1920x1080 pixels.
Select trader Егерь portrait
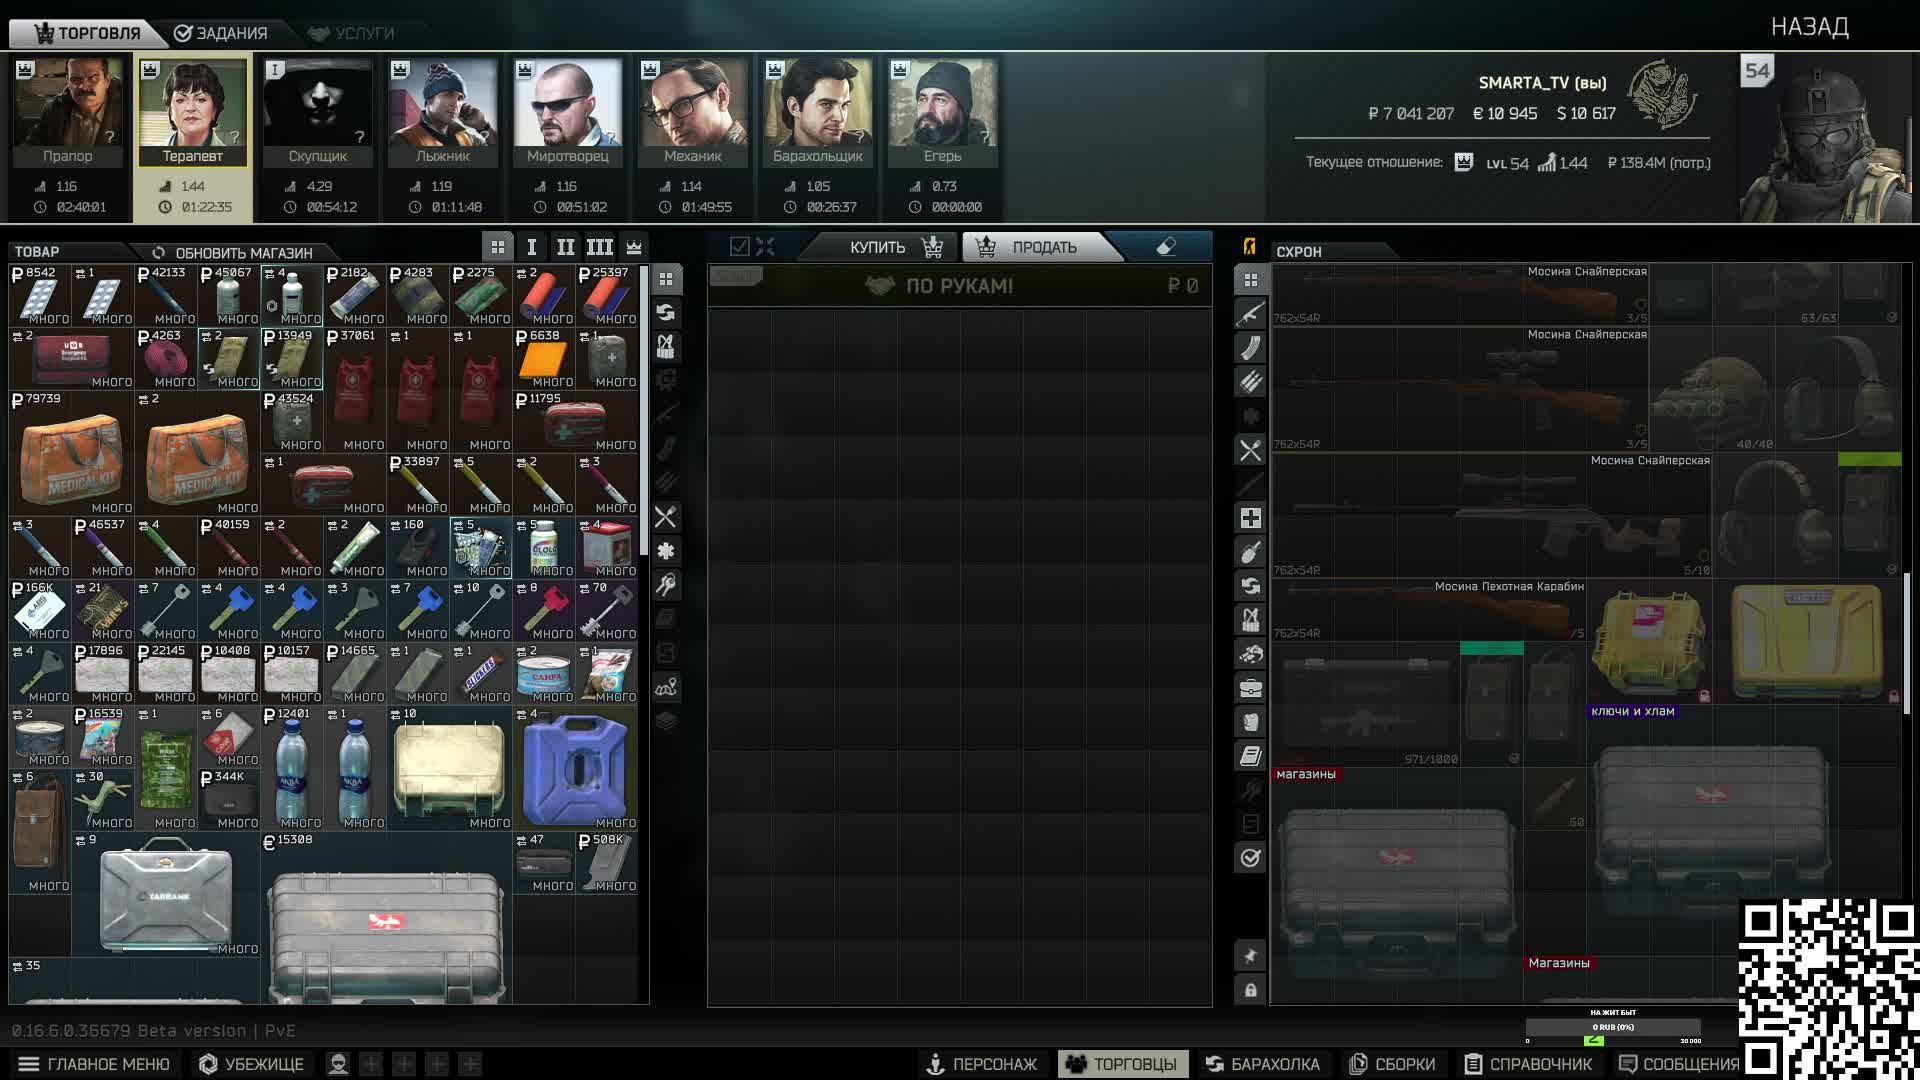tap(943, 112)
